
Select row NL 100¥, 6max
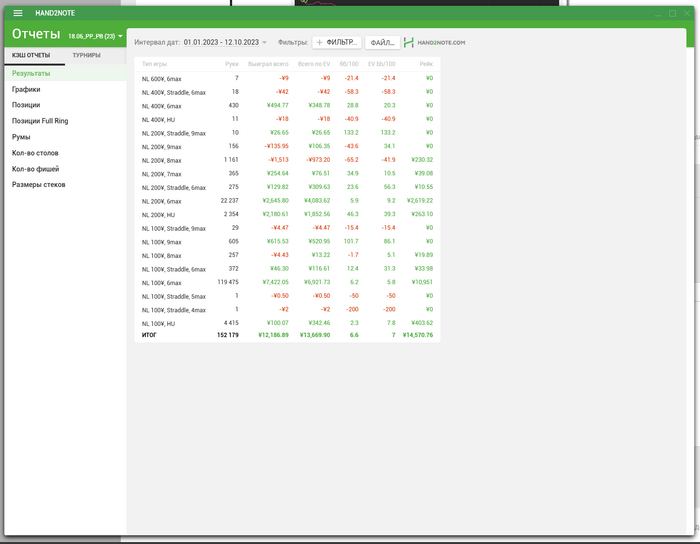[287, 282]
